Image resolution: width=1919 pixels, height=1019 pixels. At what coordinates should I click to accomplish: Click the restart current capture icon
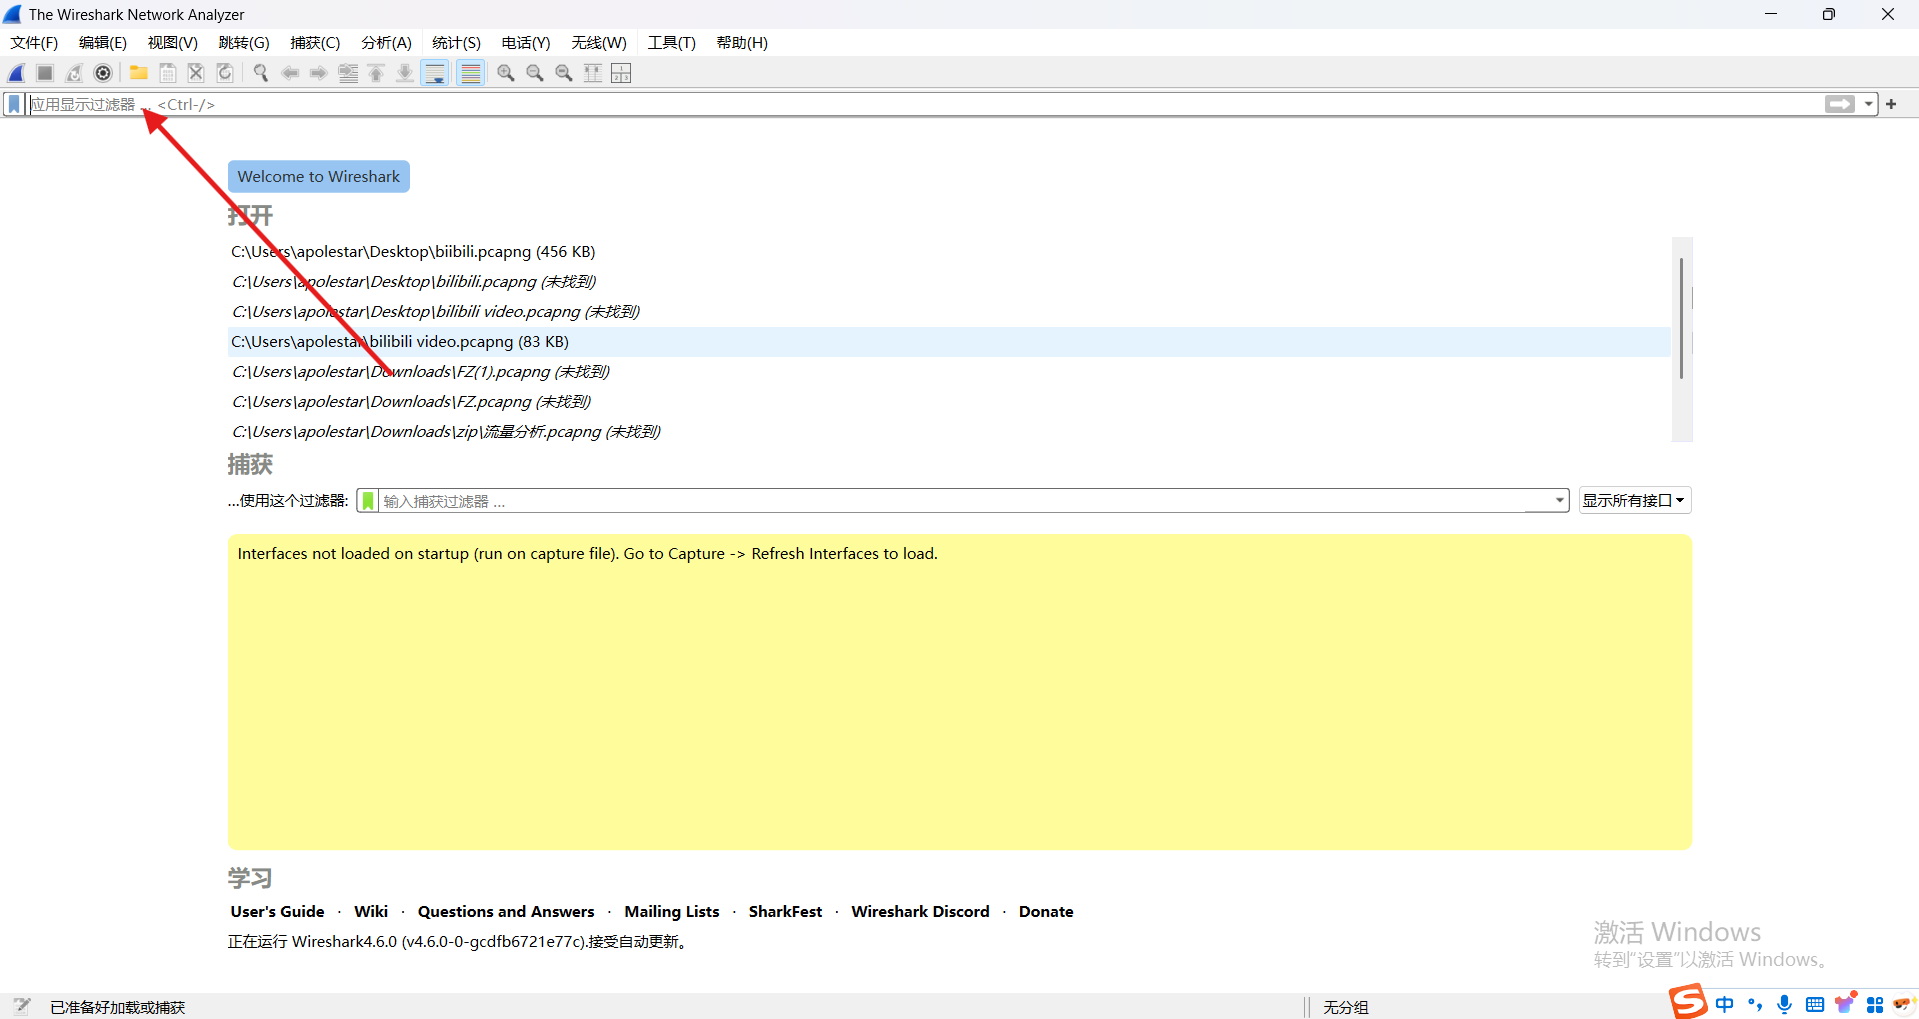coord(74,73)
